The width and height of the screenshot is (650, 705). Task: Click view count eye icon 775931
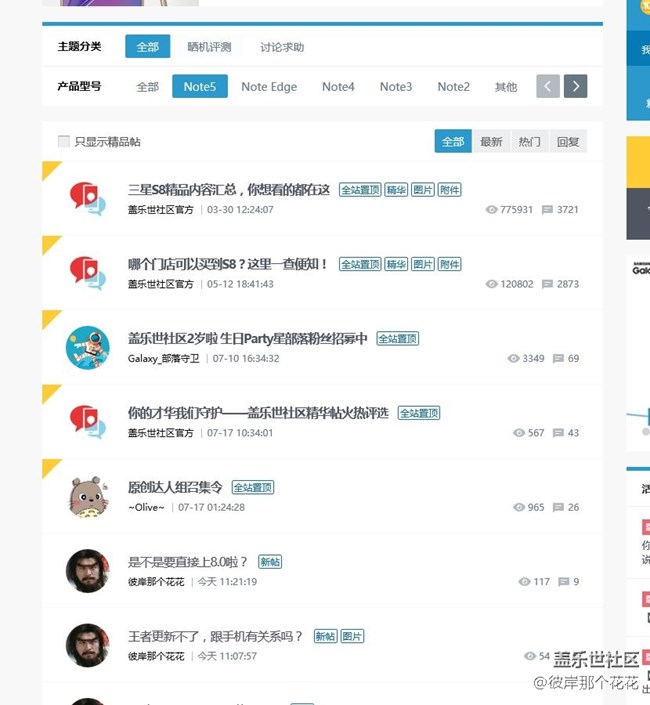pos(491,210)
